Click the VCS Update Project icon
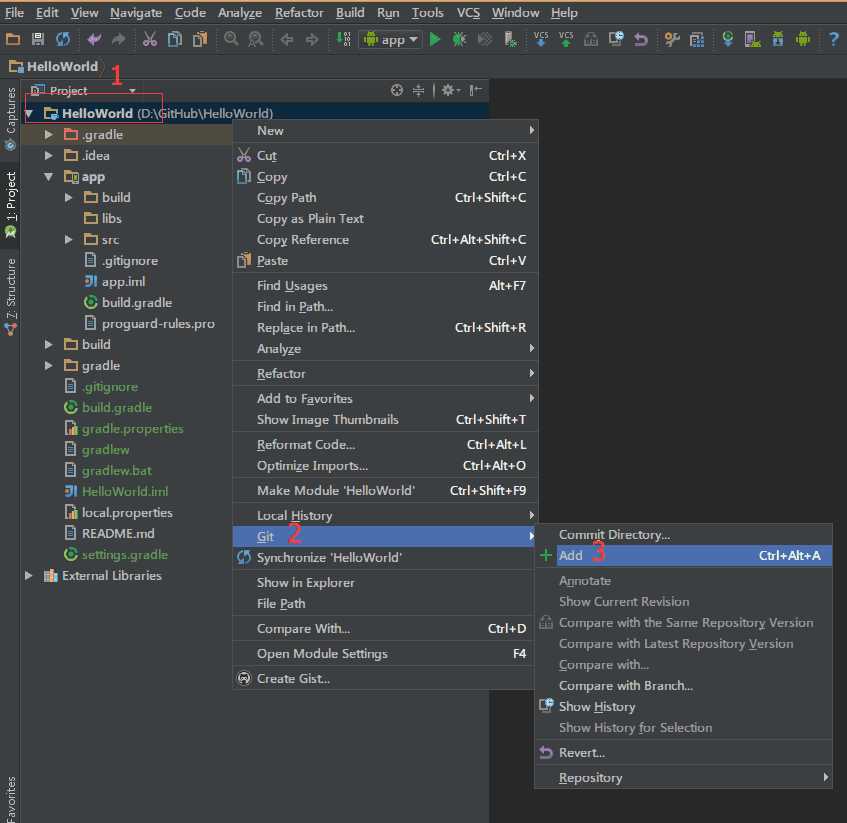Viewport: 847px width, 823px height. point(541,39)
